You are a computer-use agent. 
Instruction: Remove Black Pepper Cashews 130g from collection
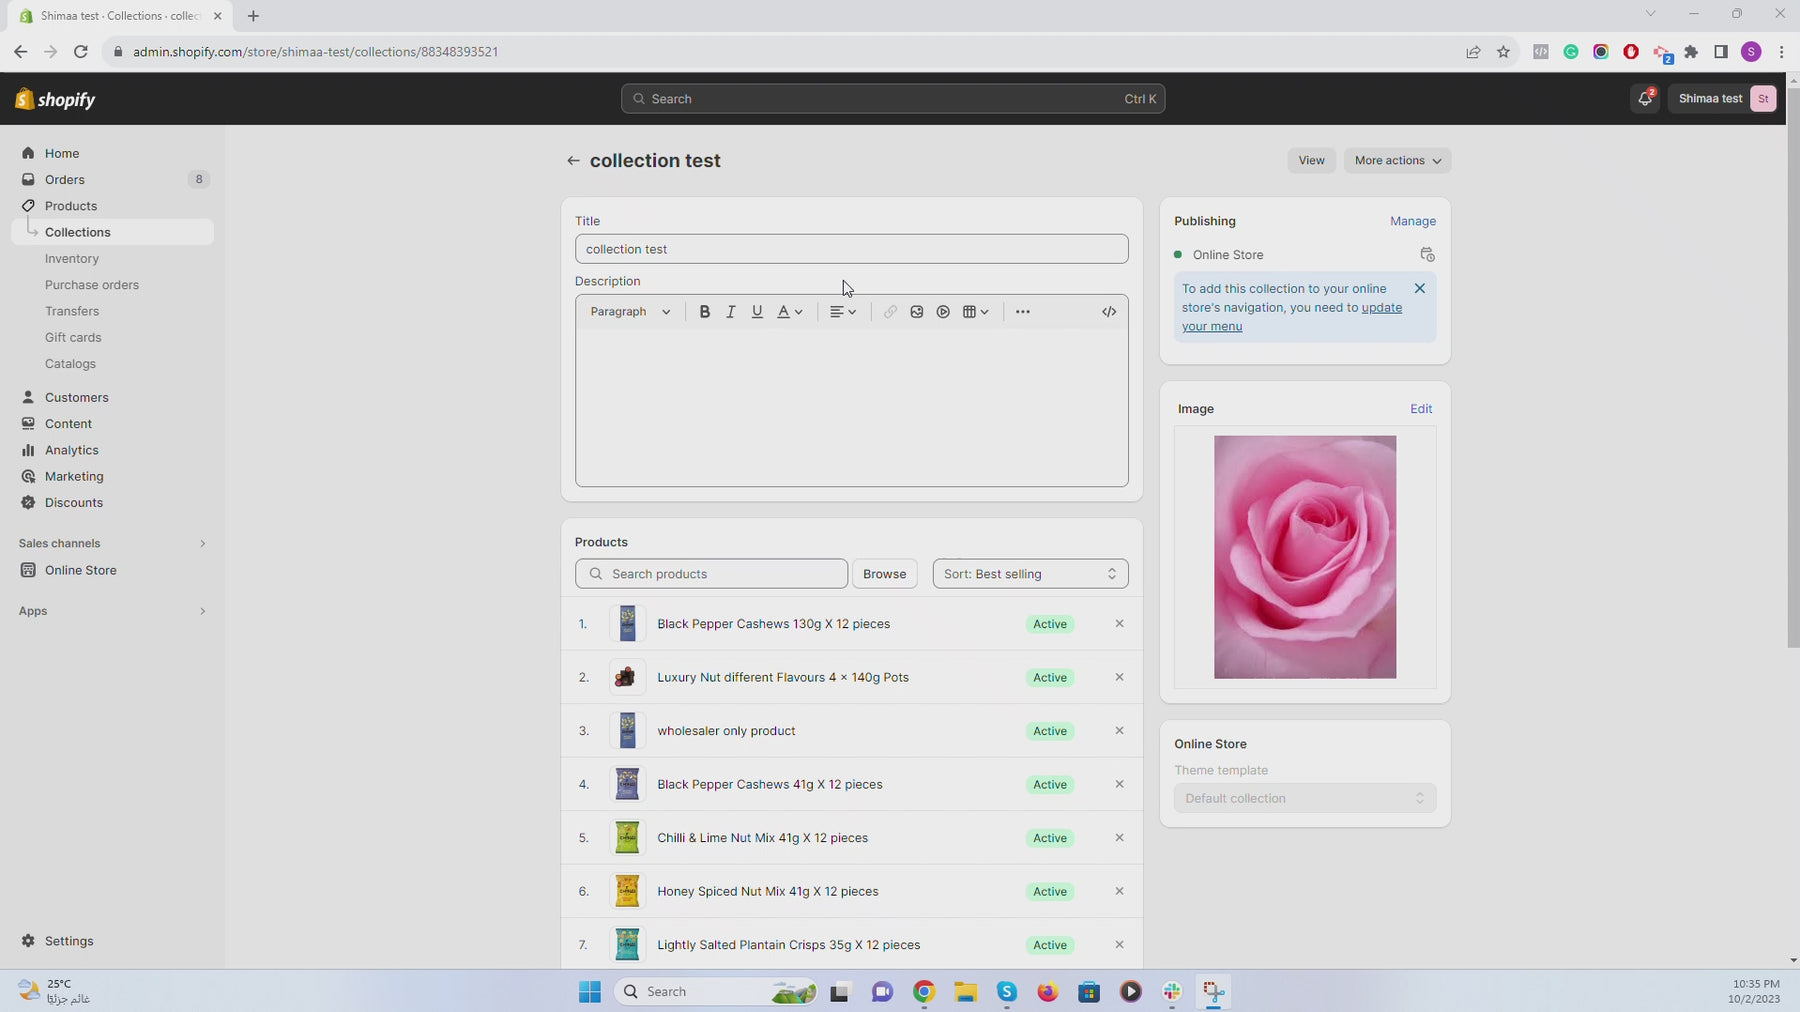tap(1119, 624)
